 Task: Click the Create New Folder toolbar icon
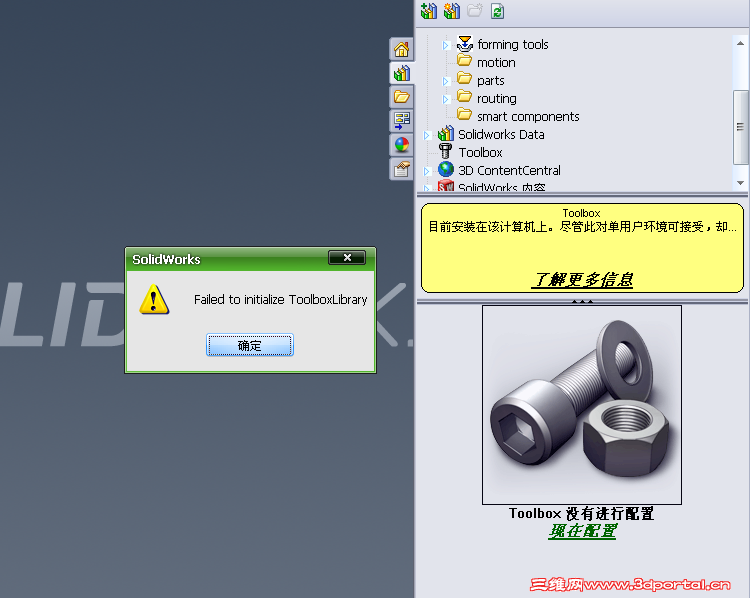coord(474,11)
